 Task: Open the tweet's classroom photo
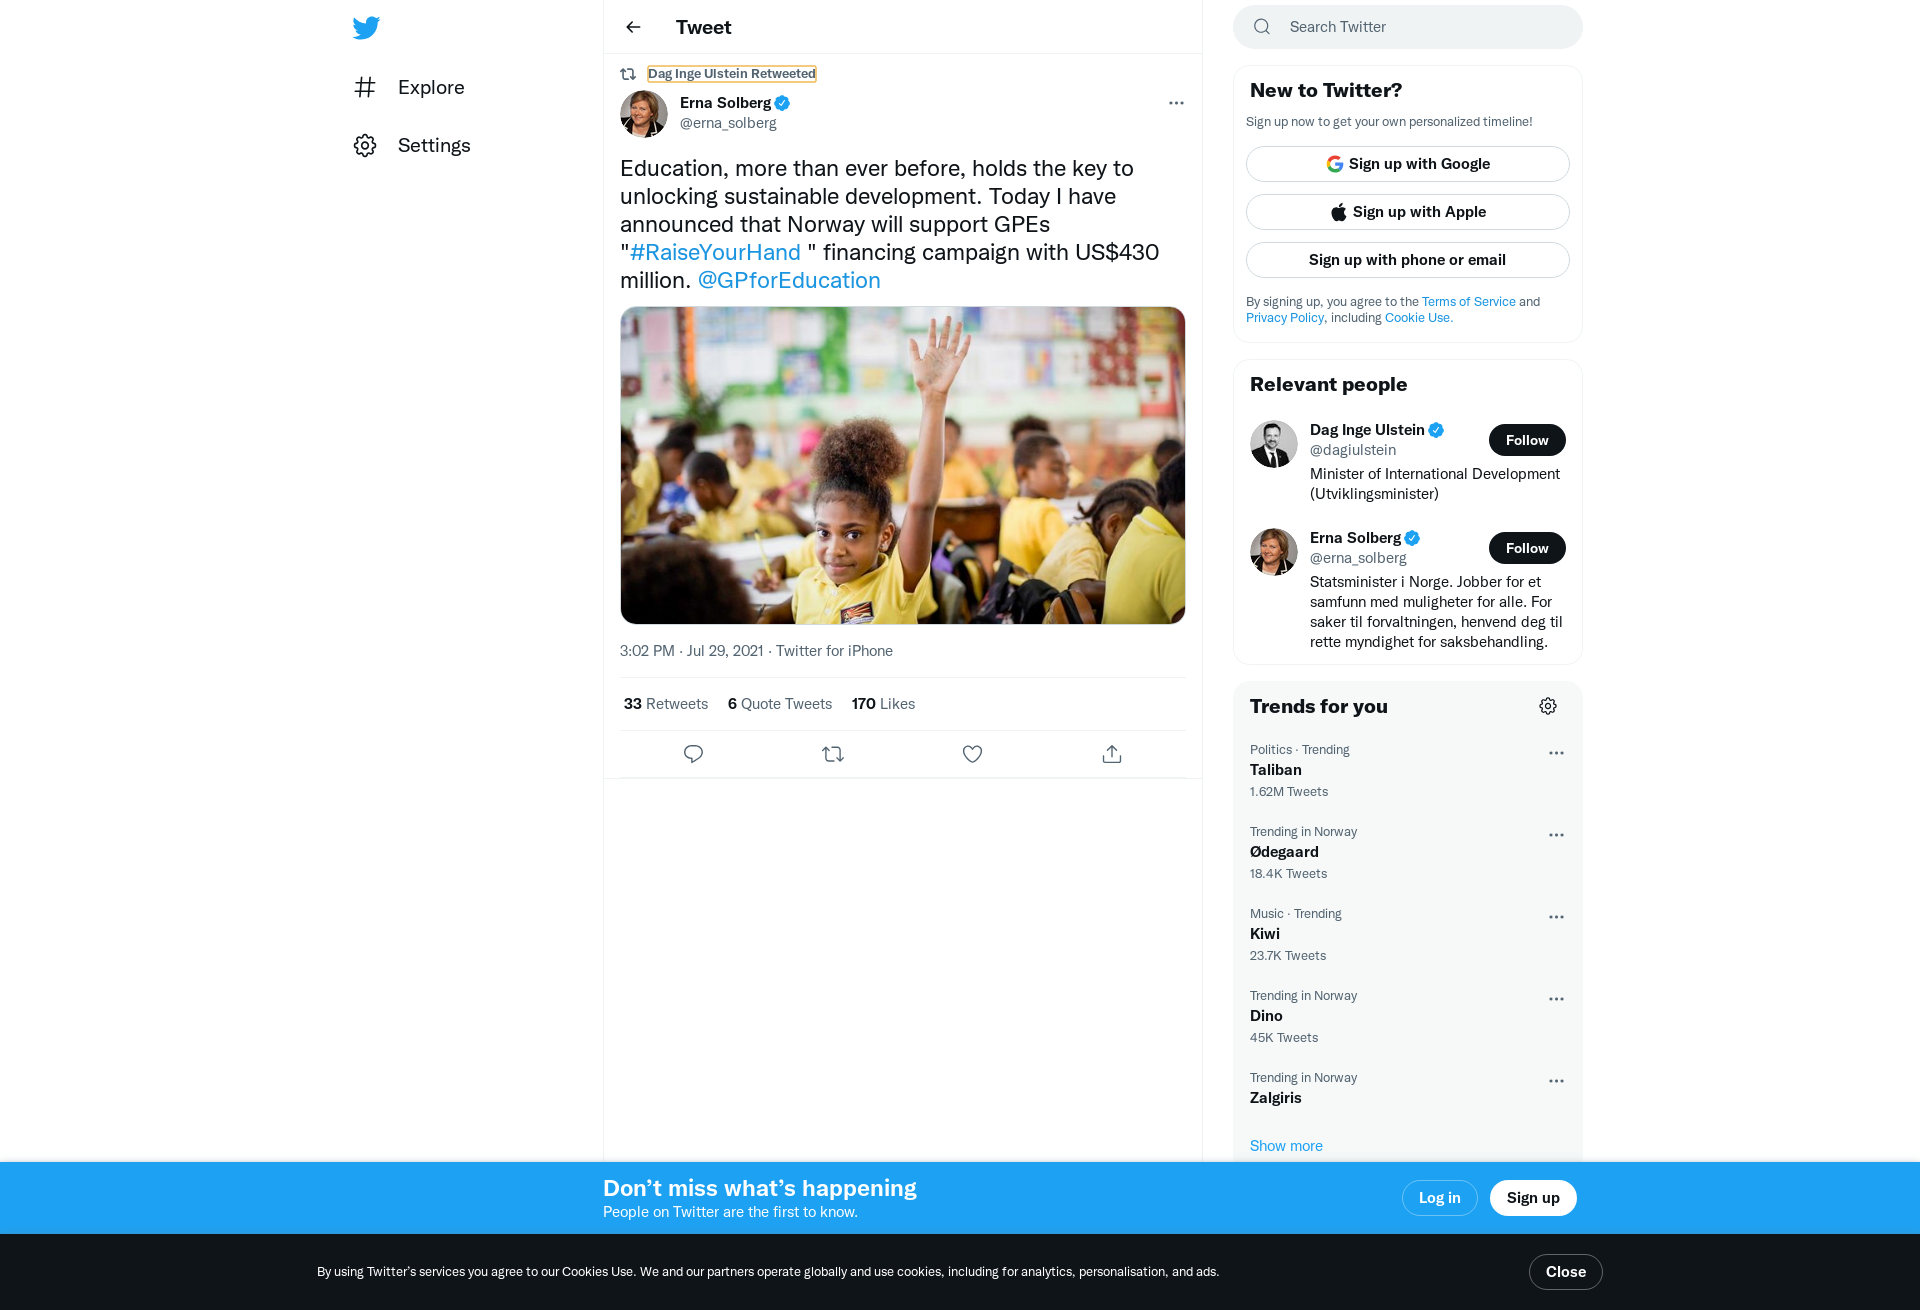[902, 465]
